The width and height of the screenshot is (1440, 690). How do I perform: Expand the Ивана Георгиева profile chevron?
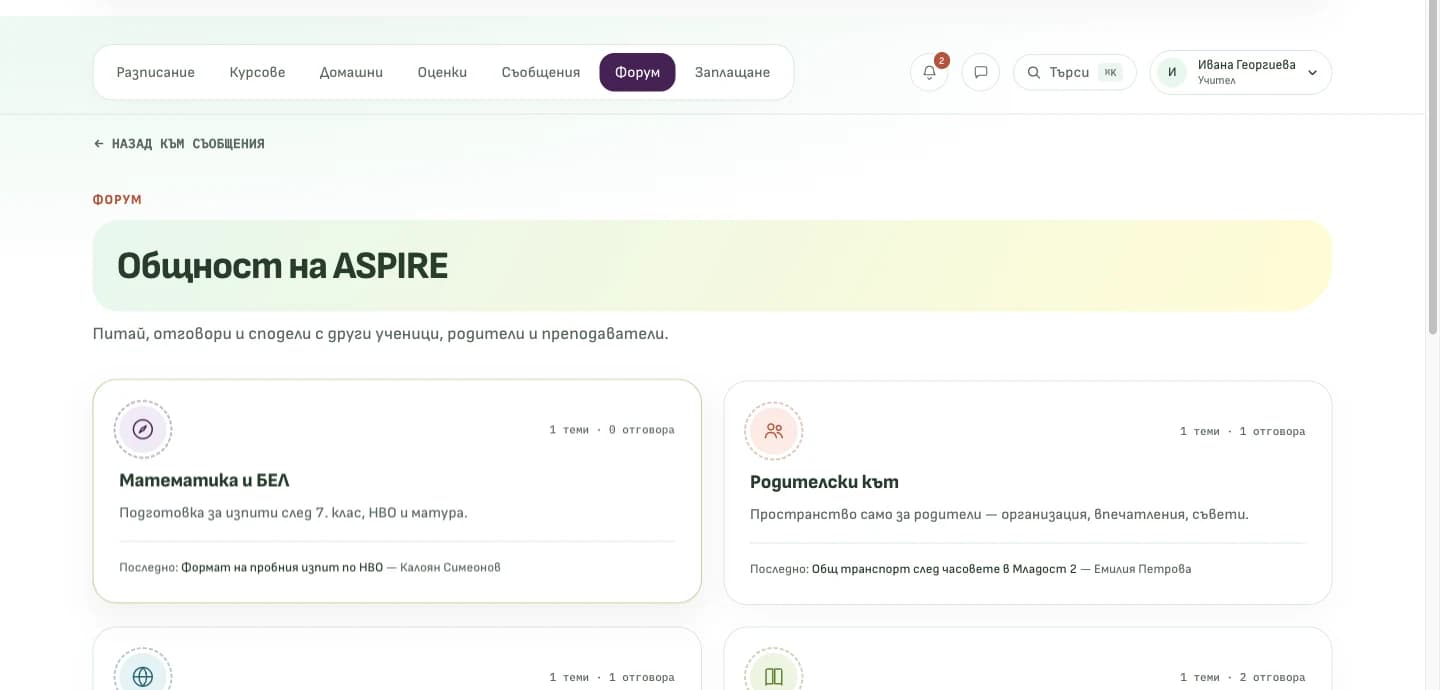point(1312,72)
